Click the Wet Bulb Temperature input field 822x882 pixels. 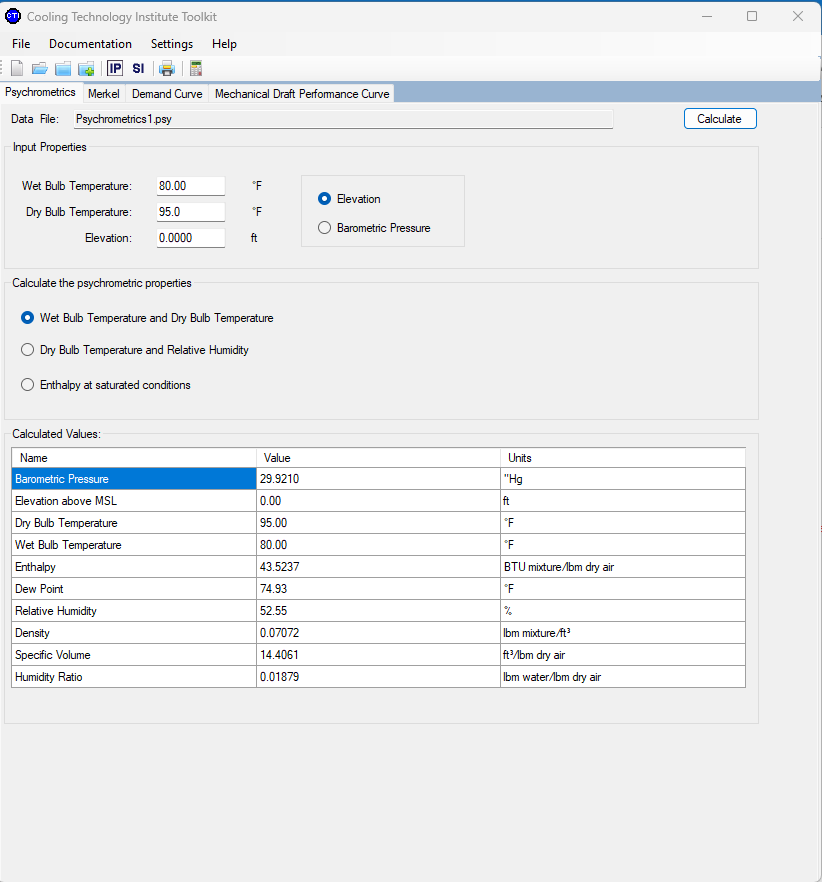pyautogui.click(x=190, y=186)
